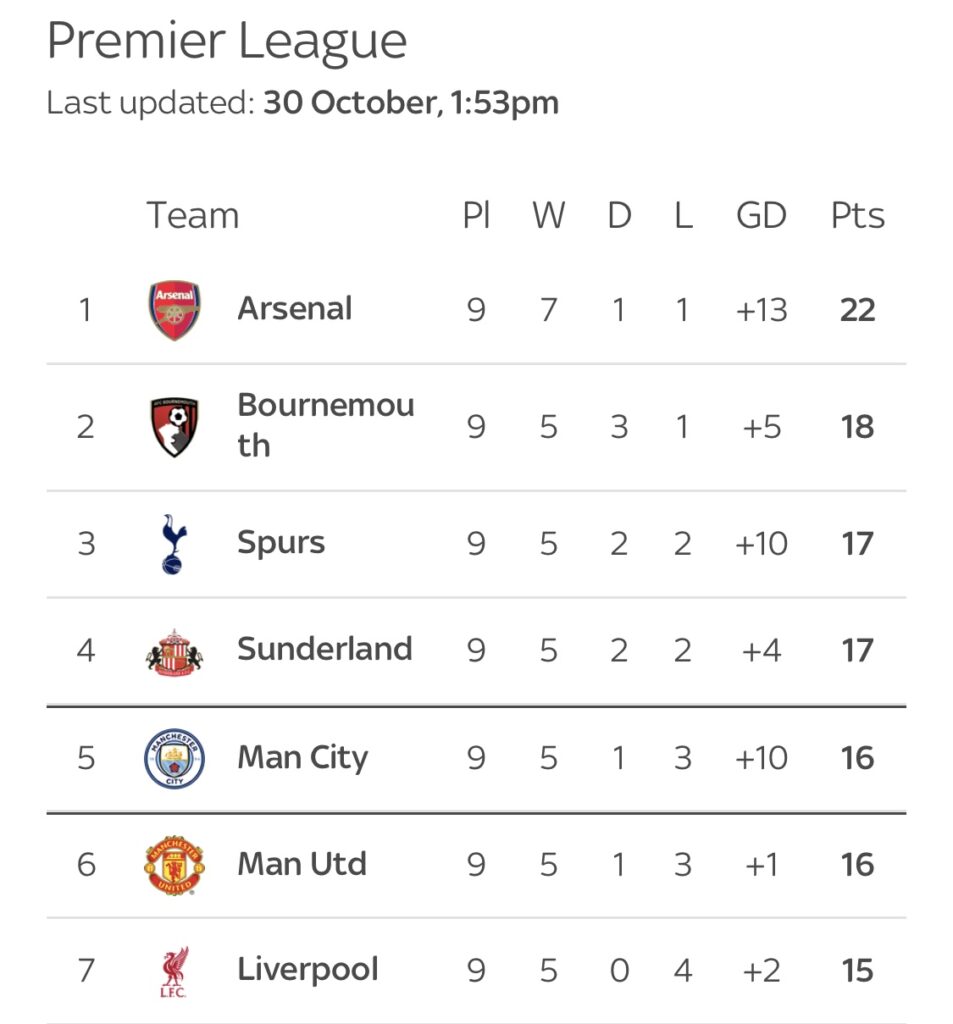Select the Liverpool LFC crest

[174, 971]
